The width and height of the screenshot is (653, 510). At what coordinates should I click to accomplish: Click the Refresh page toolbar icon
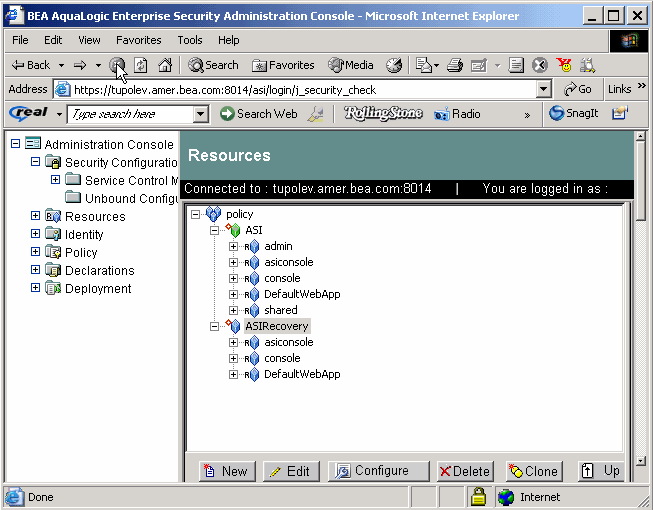pyautogui.click(x=140, y=65)
